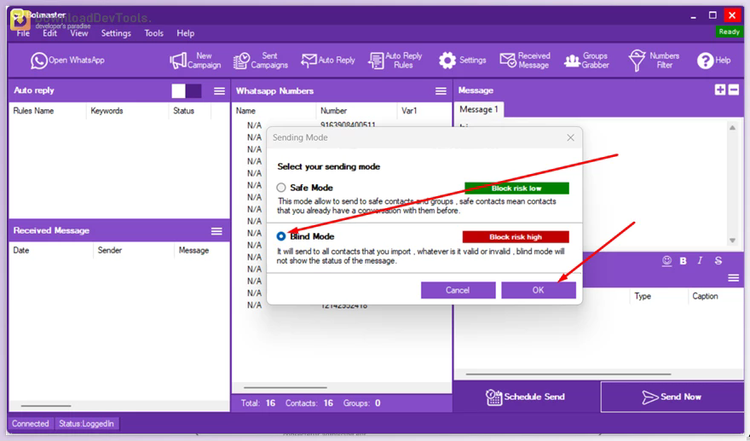Close the Sending Mode dialog
Viewport: 750px width, 441px height.
[x=570, y=138]
